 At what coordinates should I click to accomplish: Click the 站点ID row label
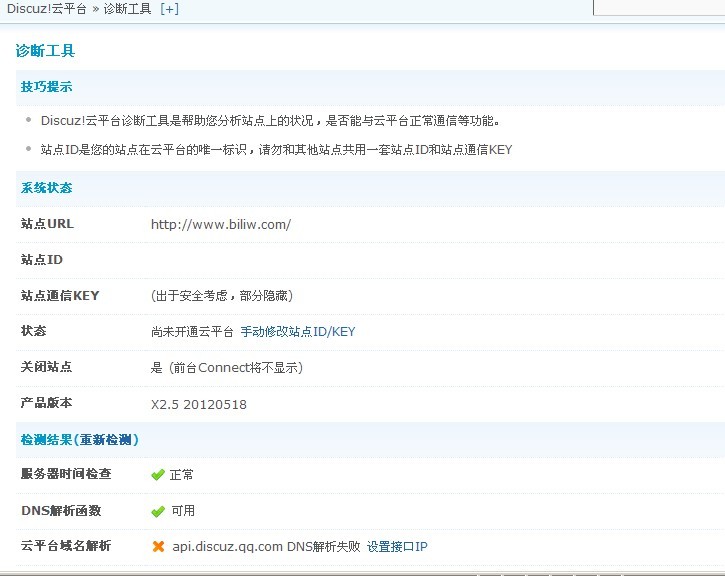pos(42,260)
